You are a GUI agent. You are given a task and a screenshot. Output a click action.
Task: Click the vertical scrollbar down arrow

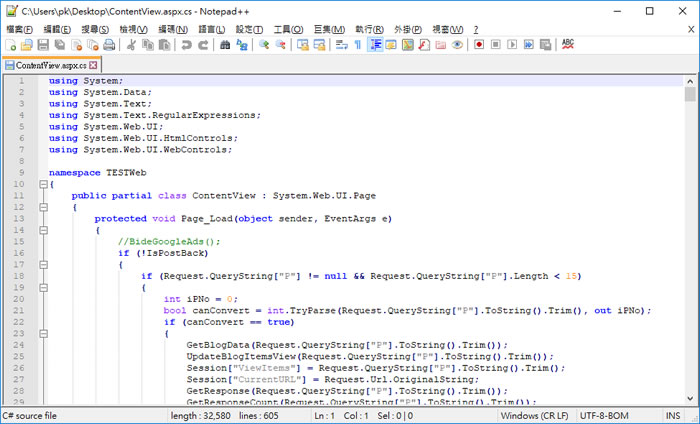(x=690, y=399)
